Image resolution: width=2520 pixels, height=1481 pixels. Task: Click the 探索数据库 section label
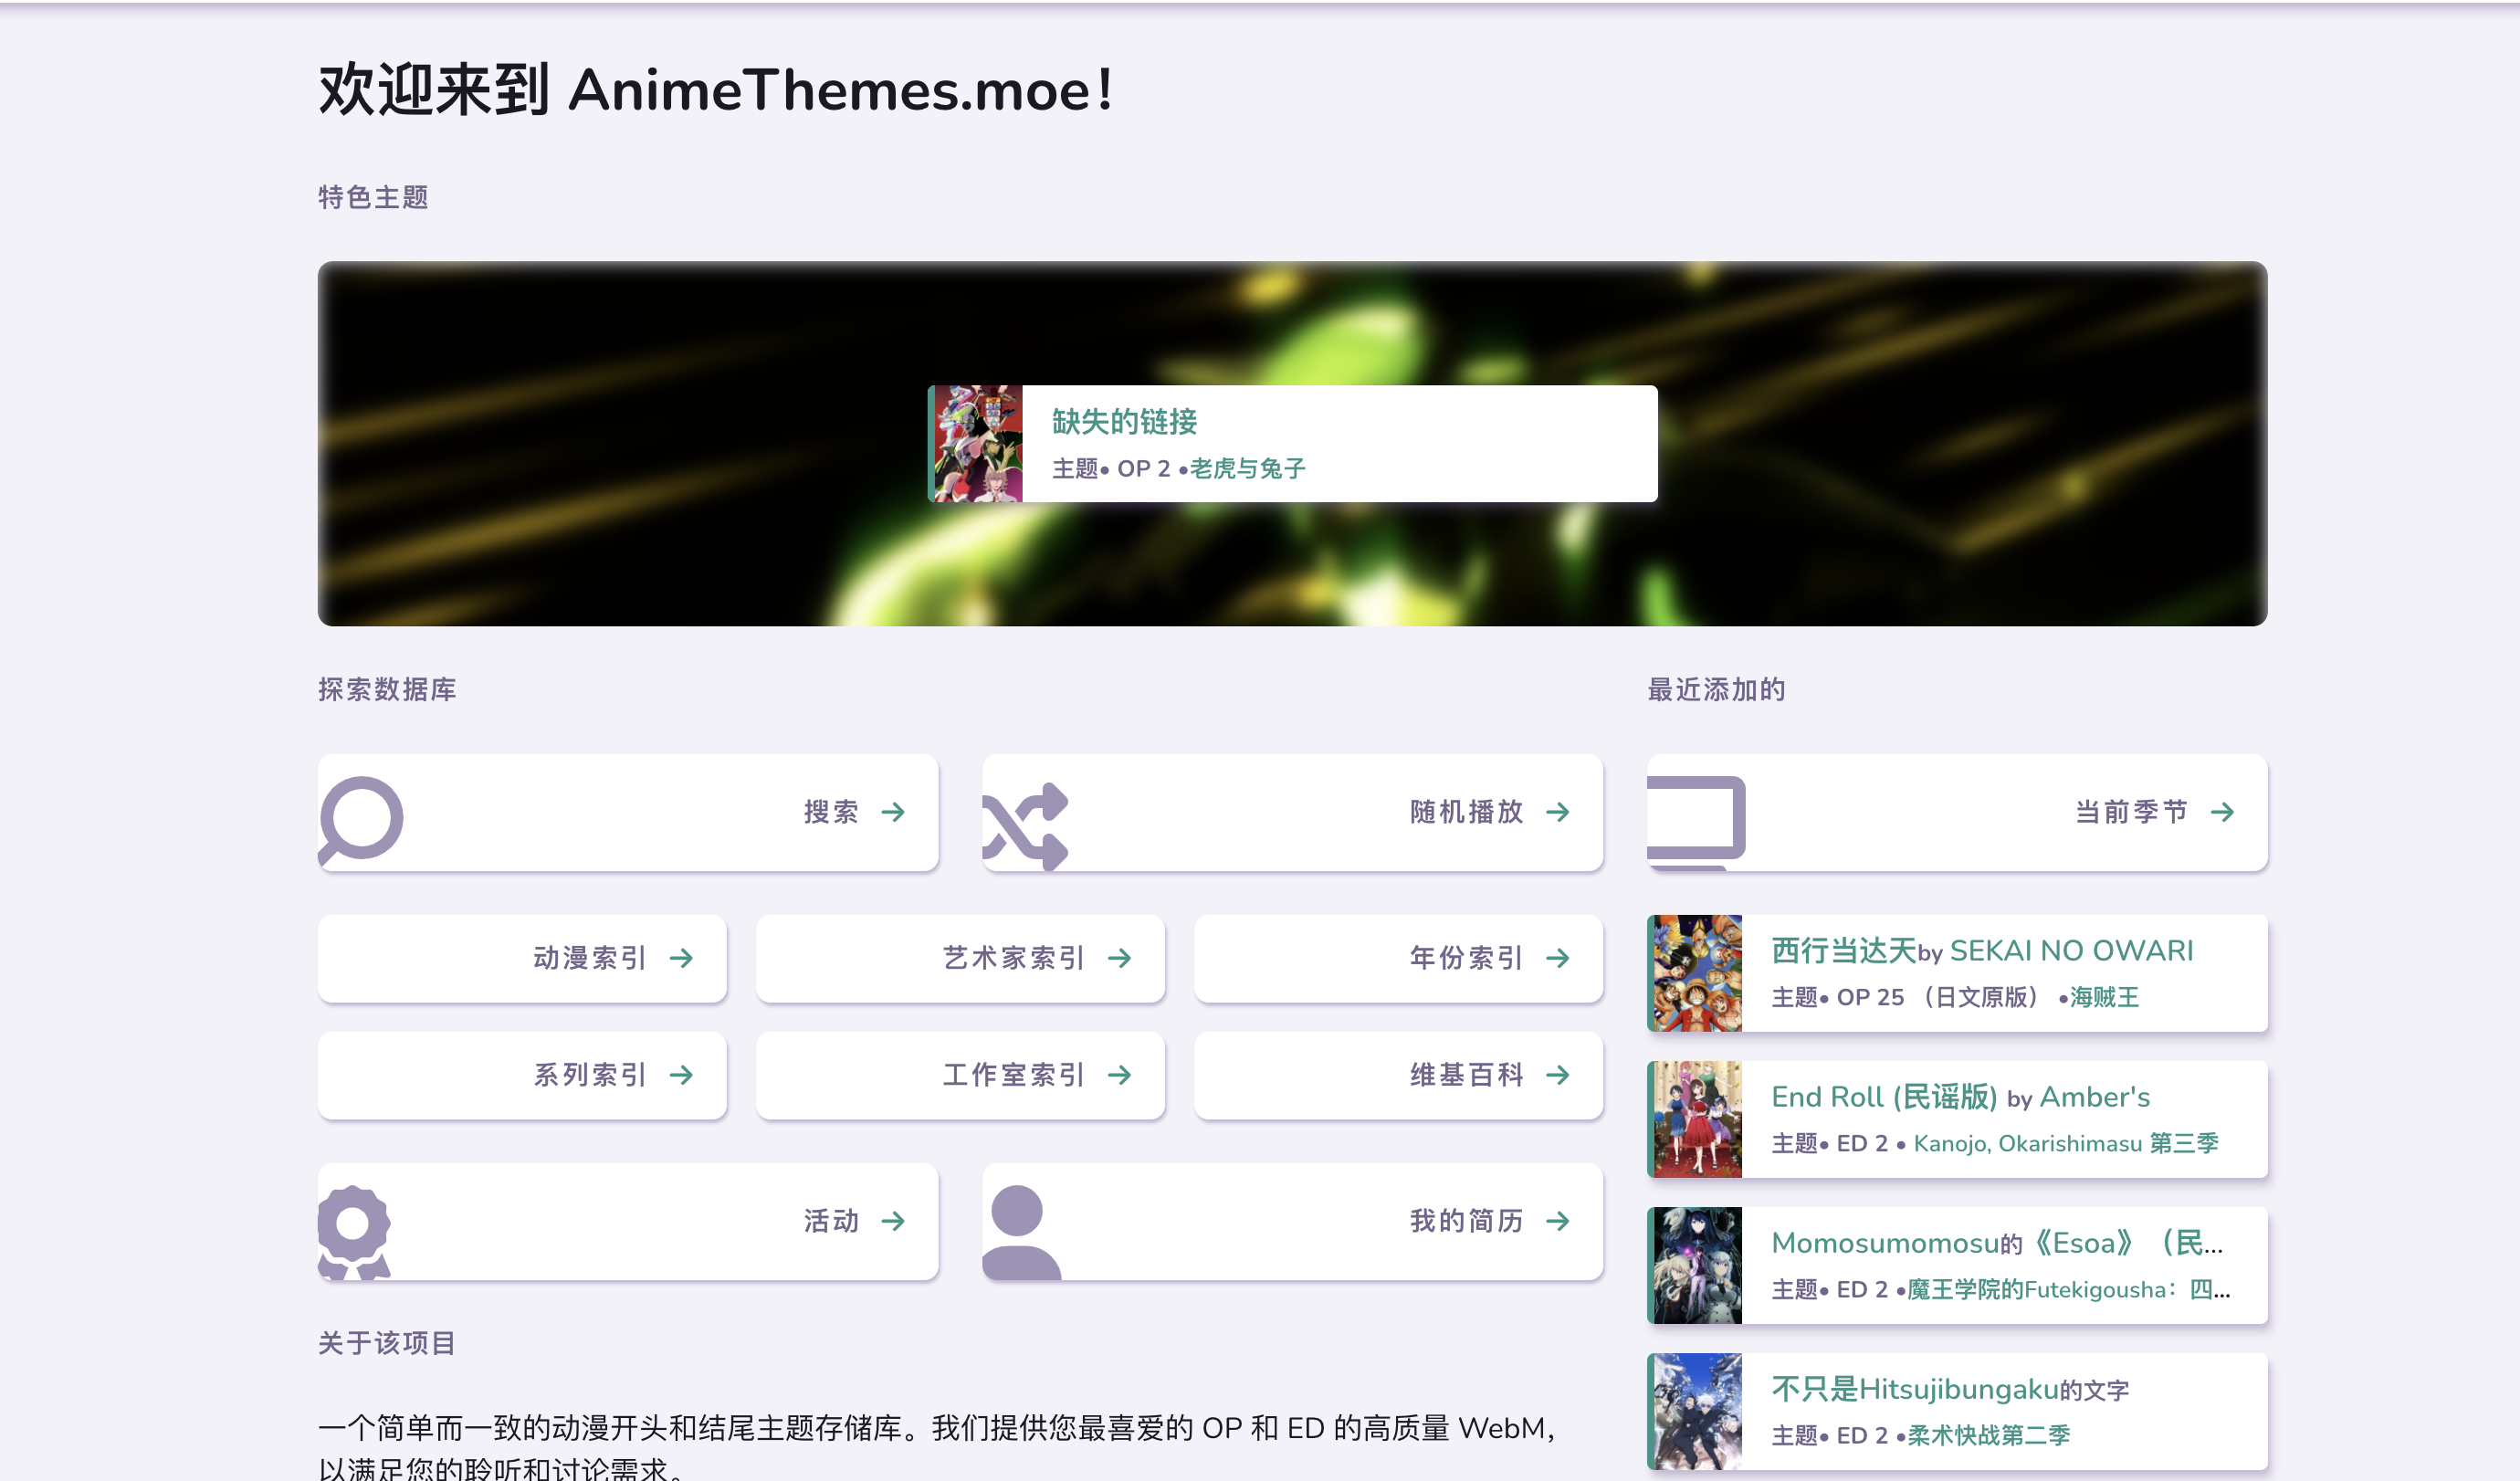click(x=387, y=689)
